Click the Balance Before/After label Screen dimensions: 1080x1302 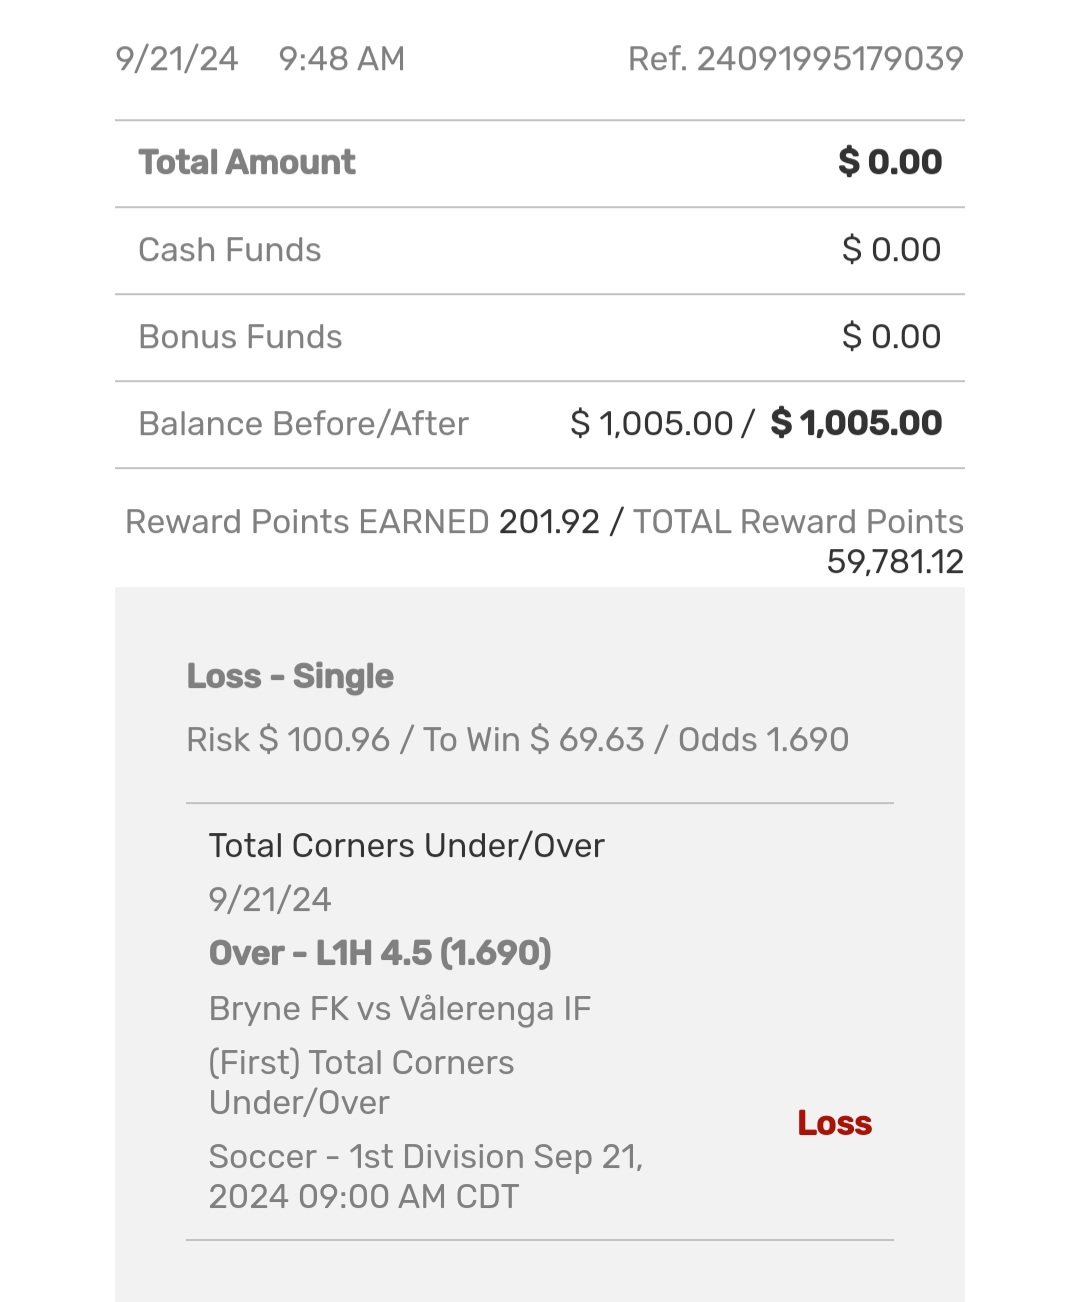pyautogui.click(x=303, y=424)
